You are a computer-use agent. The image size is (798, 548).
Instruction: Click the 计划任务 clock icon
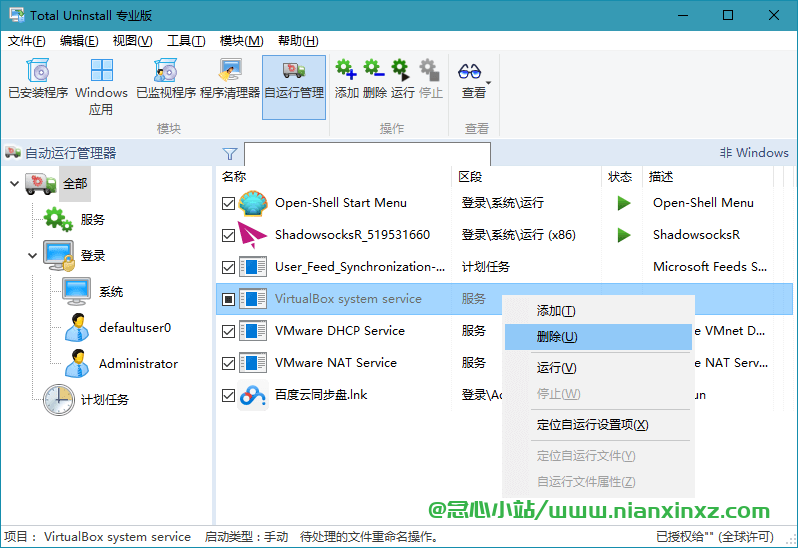59,400
